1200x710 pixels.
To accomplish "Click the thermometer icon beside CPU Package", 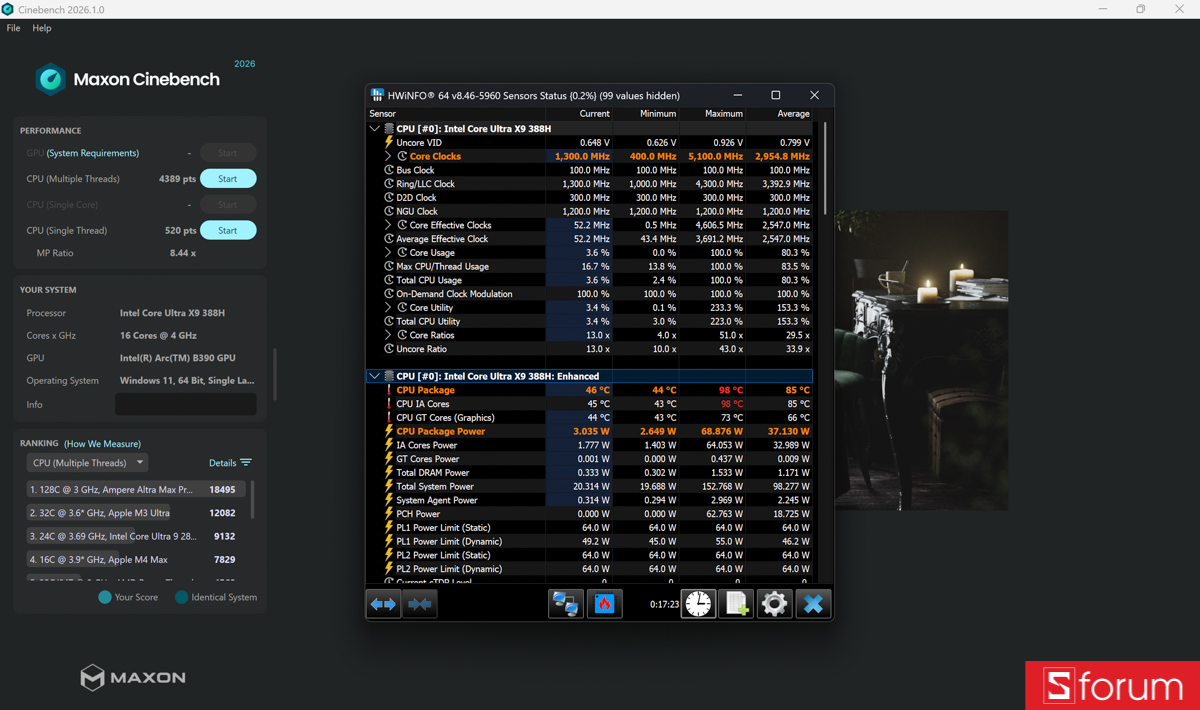I will [x=389, y=390].
